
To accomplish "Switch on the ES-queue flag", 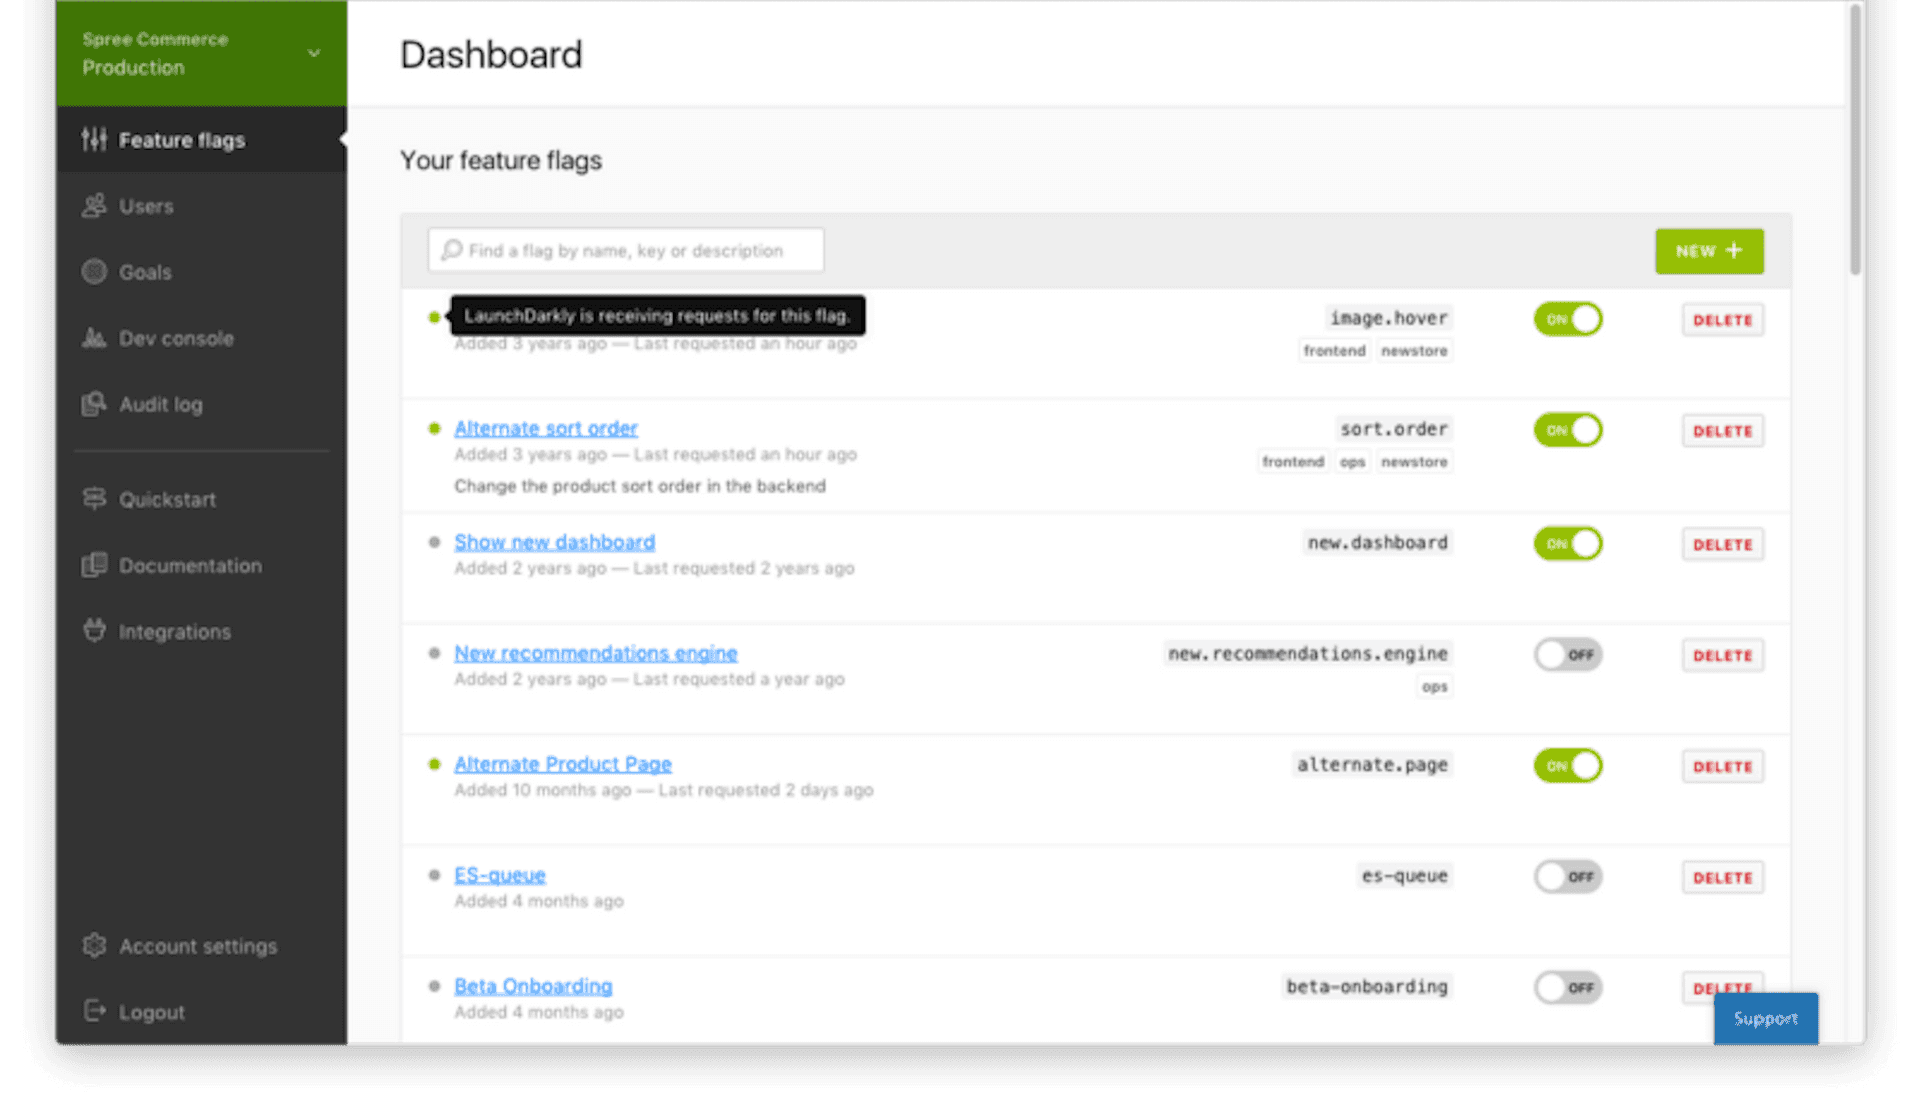I will [x=1567, y=876].
